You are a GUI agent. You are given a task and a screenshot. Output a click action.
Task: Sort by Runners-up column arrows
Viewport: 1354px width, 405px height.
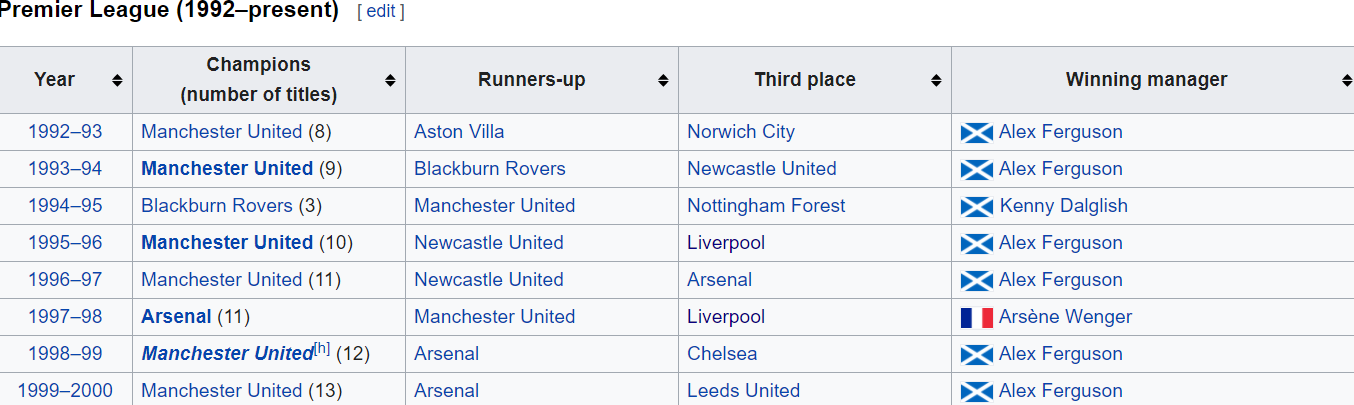click(663, 80)
